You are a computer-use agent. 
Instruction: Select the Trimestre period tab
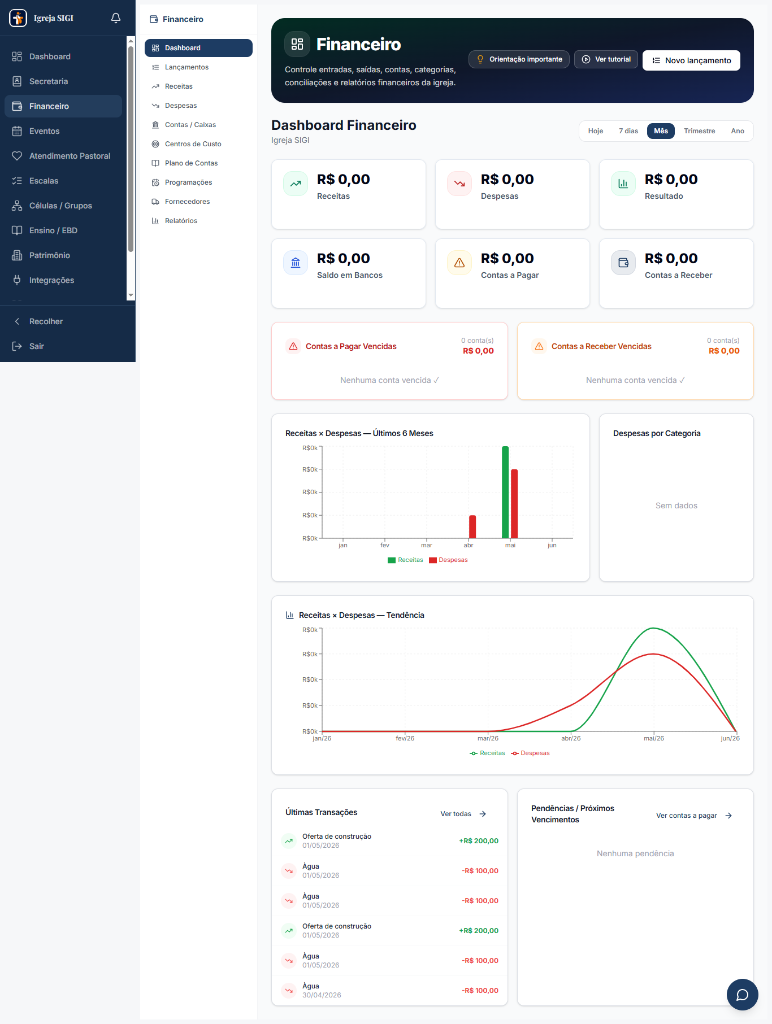700,131
